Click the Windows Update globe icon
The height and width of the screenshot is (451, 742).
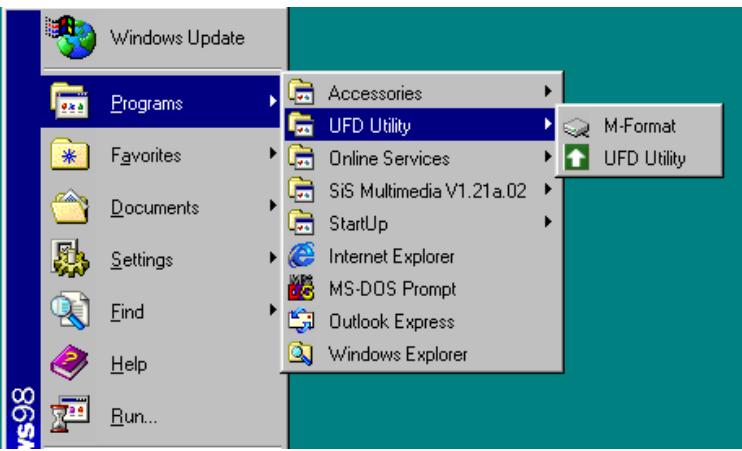pos(71,37)
